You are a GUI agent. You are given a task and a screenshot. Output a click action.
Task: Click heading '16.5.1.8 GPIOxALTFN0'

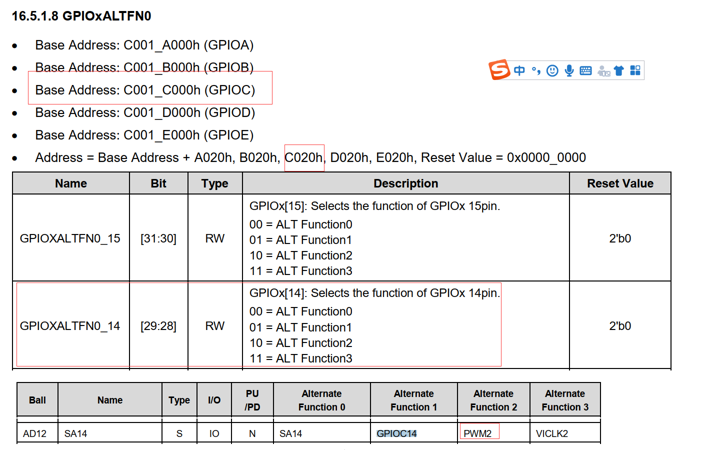(x=81, y=16)
